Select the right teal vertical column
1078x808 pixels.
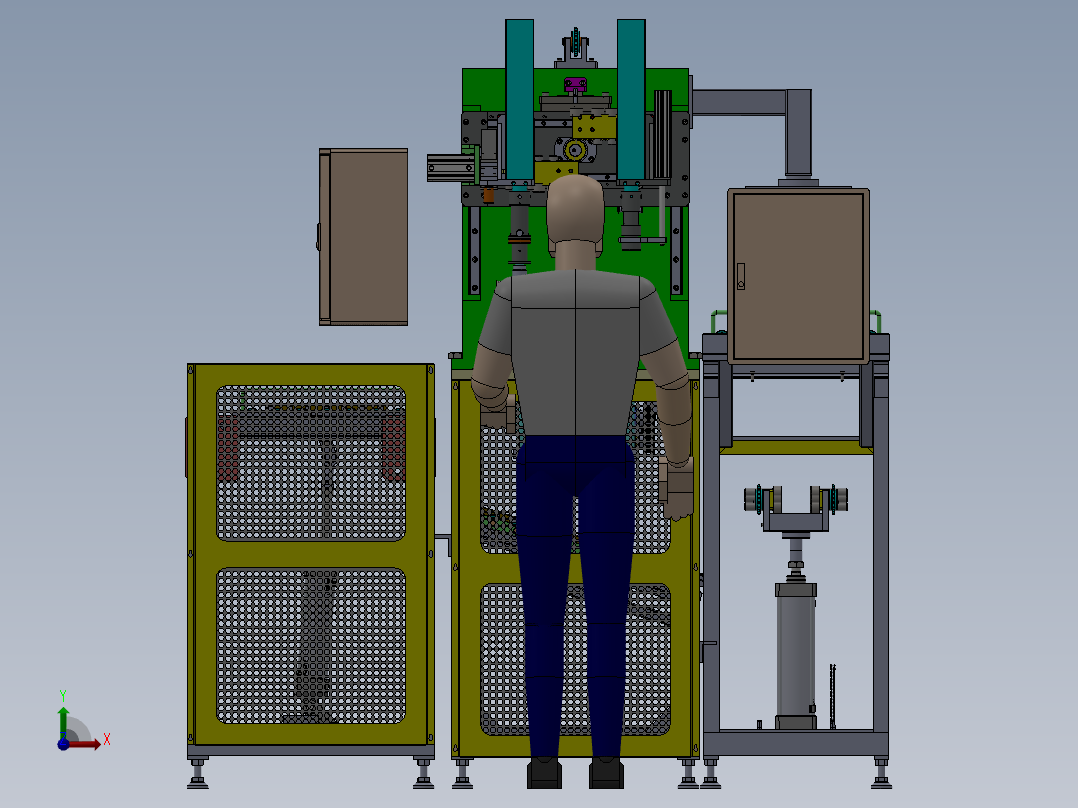[x=631, y=100]
